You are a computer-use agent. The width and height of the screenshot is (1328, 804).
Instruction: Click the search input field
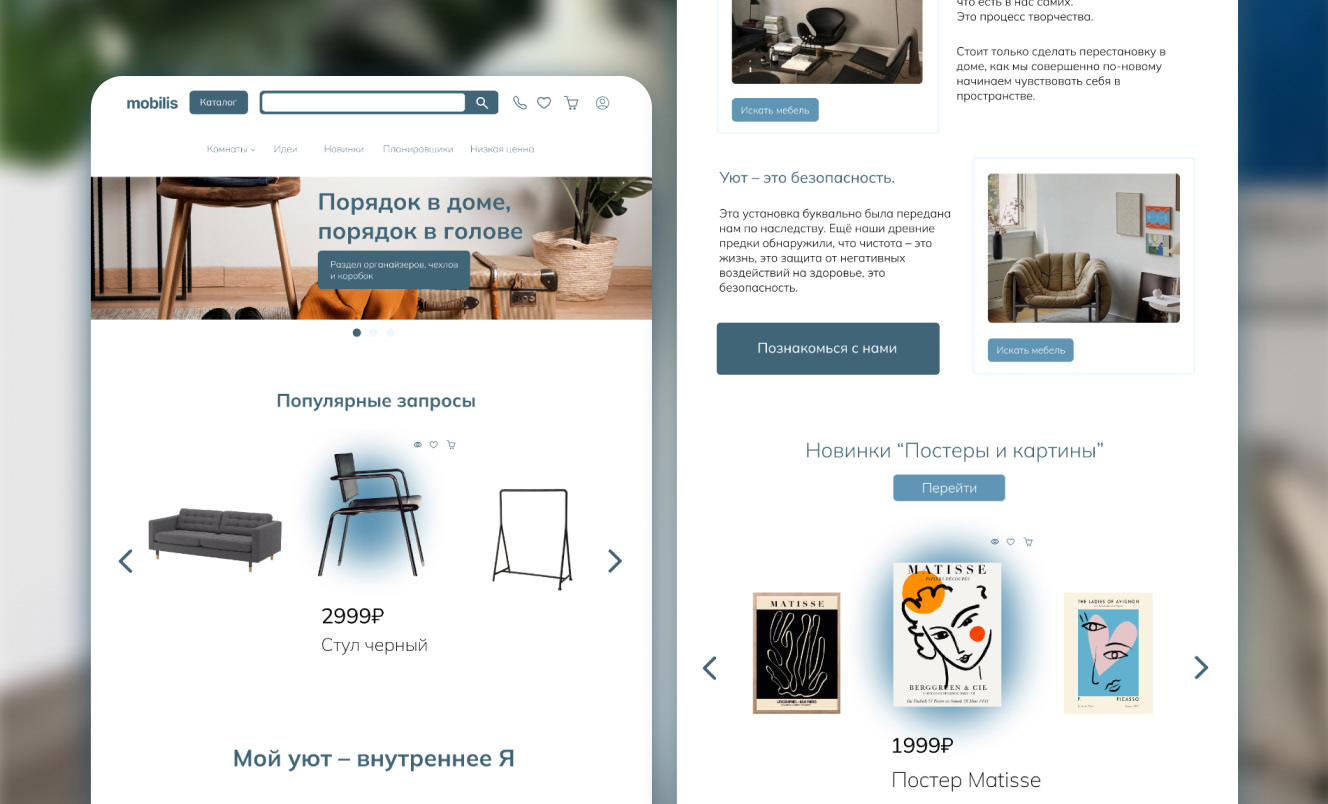pyautogui.click(x=364, y=103)
